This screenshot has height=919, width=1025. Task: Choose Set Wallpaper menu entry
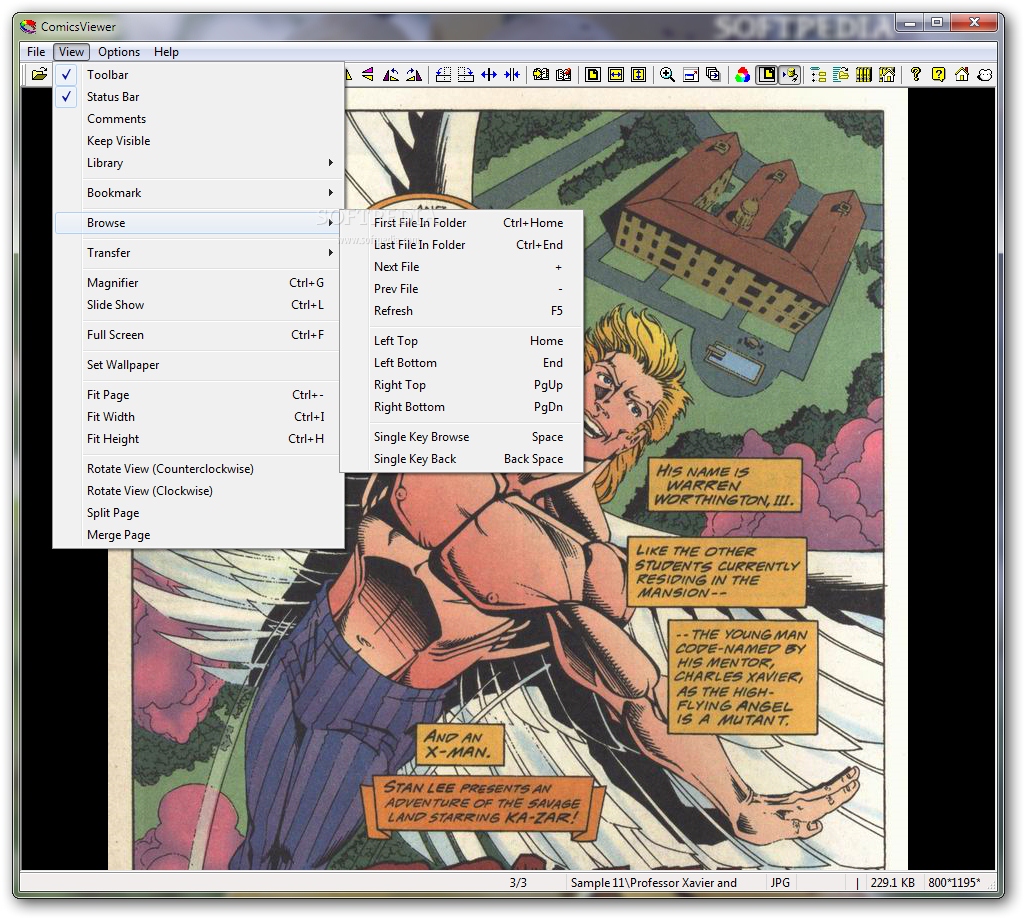click(x=199, y=365)
